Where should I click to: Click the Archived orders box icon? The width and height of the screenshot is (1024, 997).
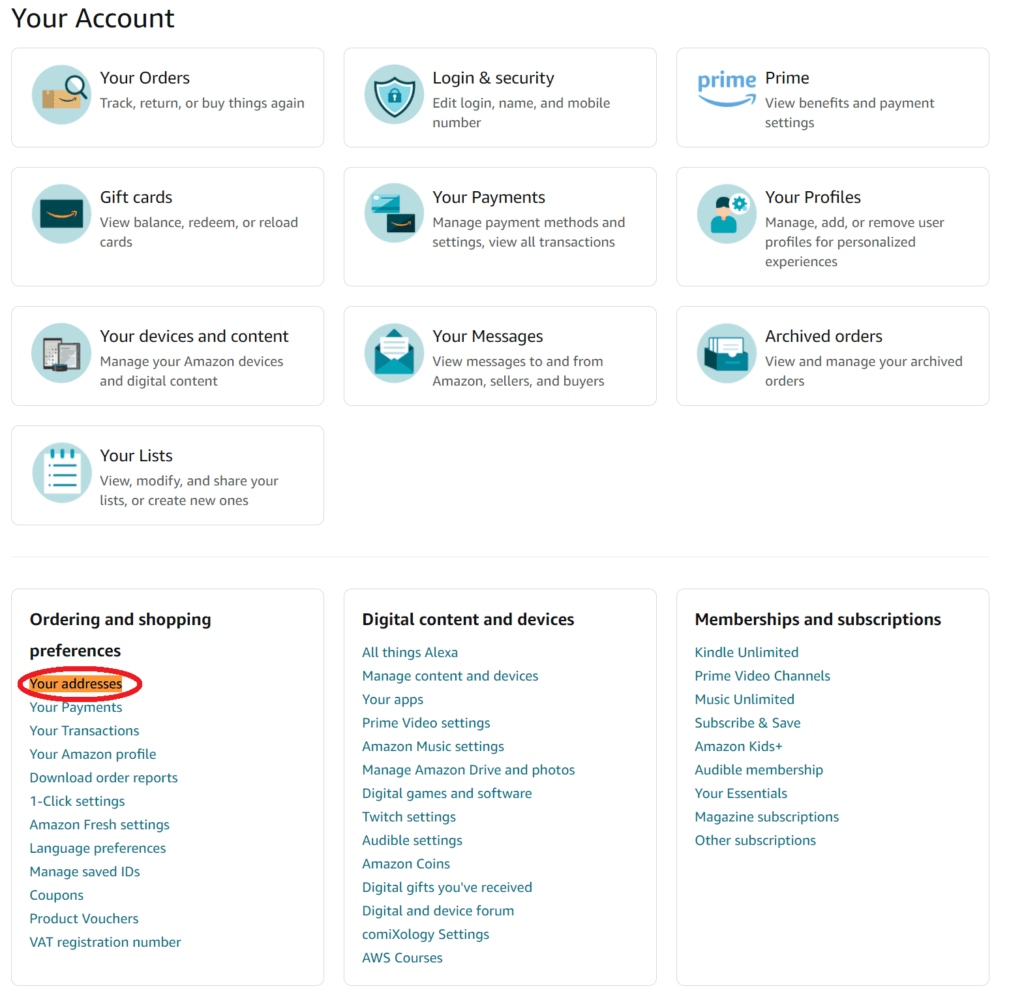pos(726,353)
